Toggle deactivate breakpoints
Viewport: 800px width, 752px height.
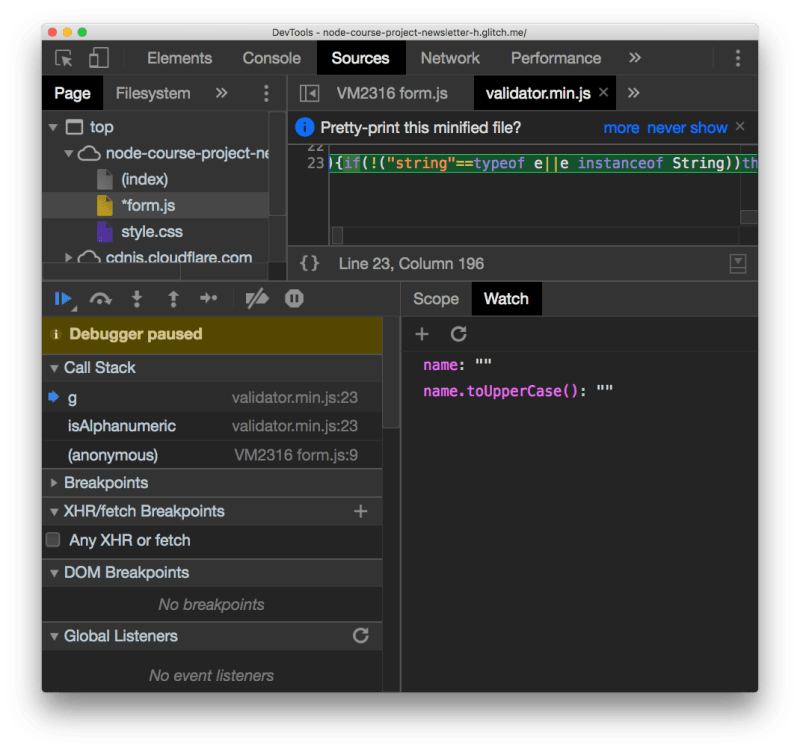255,298
